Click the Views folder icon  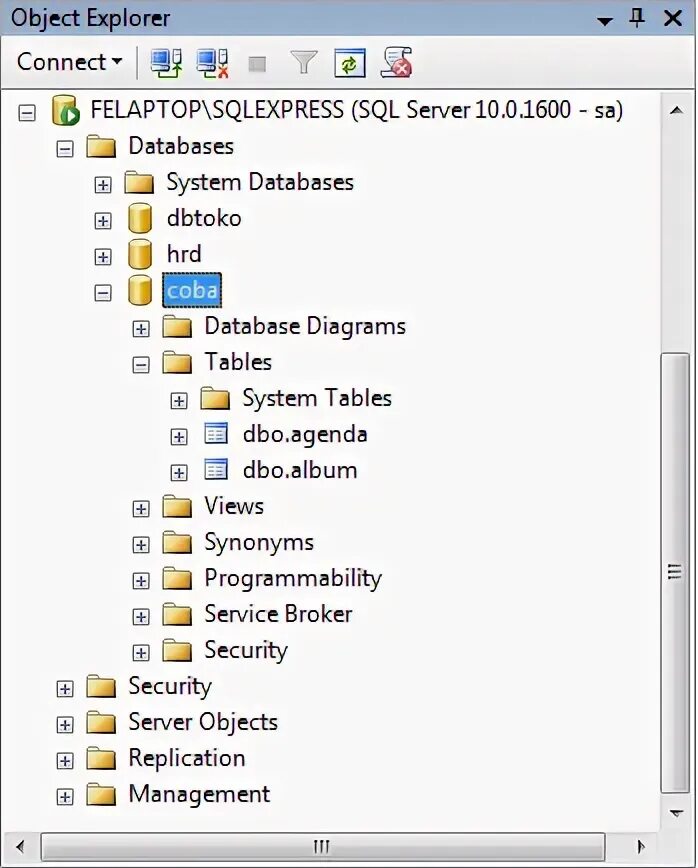coord(177,507)
